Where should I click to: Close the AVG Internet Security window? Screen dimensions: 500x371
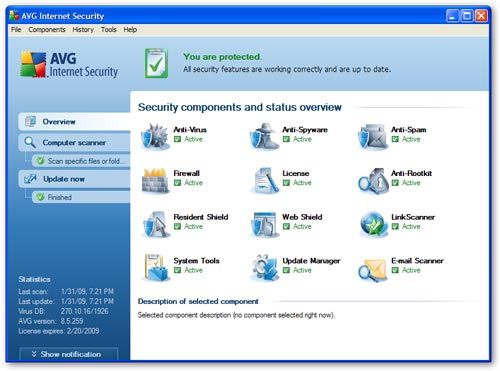[x=481, y=16]
